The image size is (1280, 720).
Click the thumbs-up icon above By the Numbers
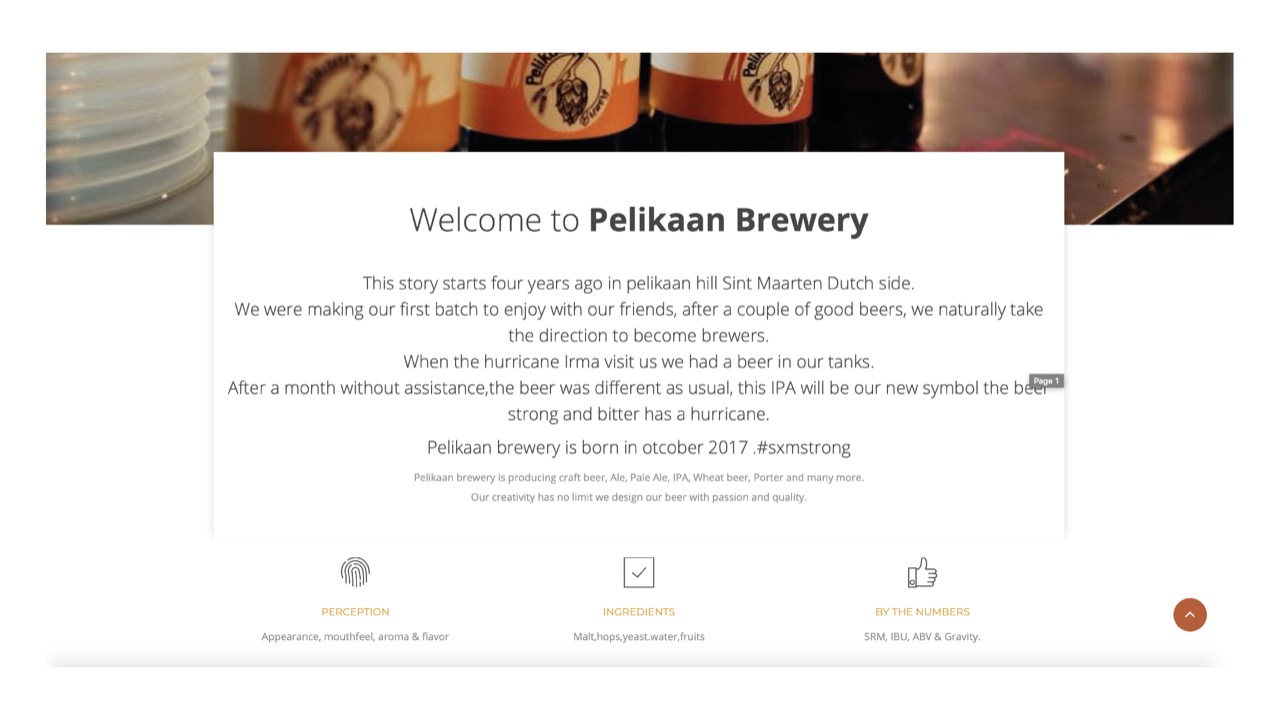tap(922, 572)
